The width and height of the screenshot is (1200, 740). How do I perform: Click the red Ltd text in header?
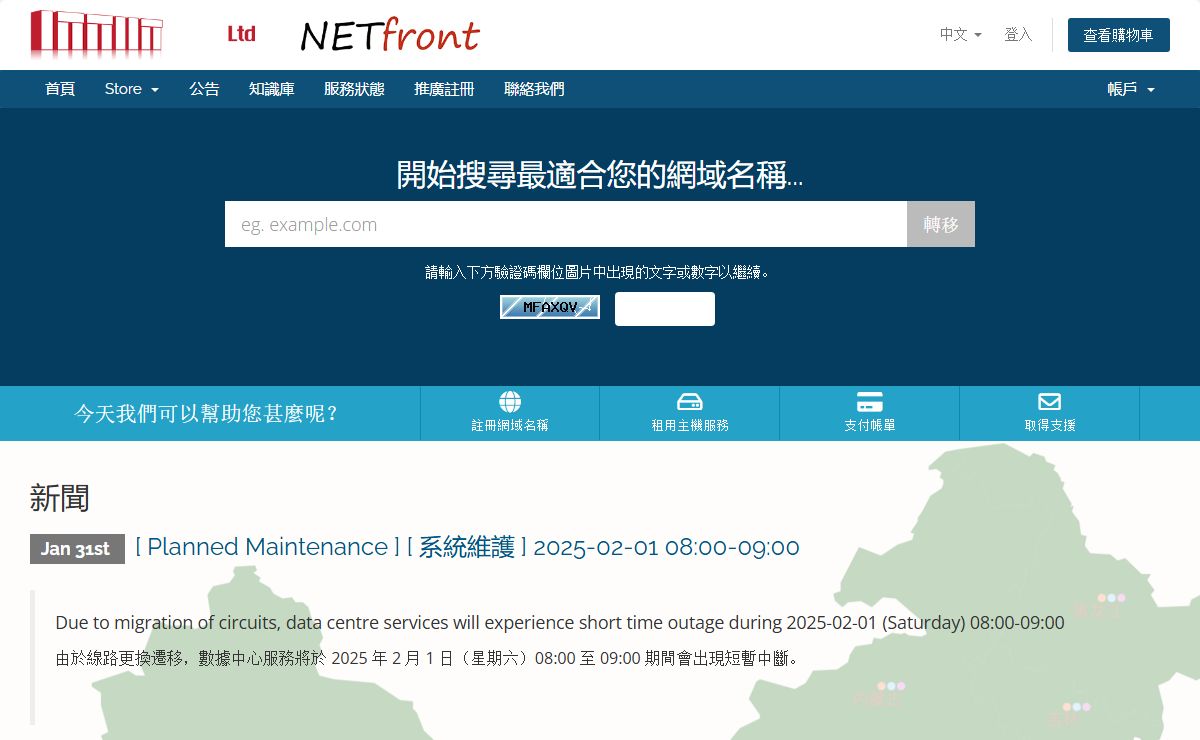[x=241, y=34]
